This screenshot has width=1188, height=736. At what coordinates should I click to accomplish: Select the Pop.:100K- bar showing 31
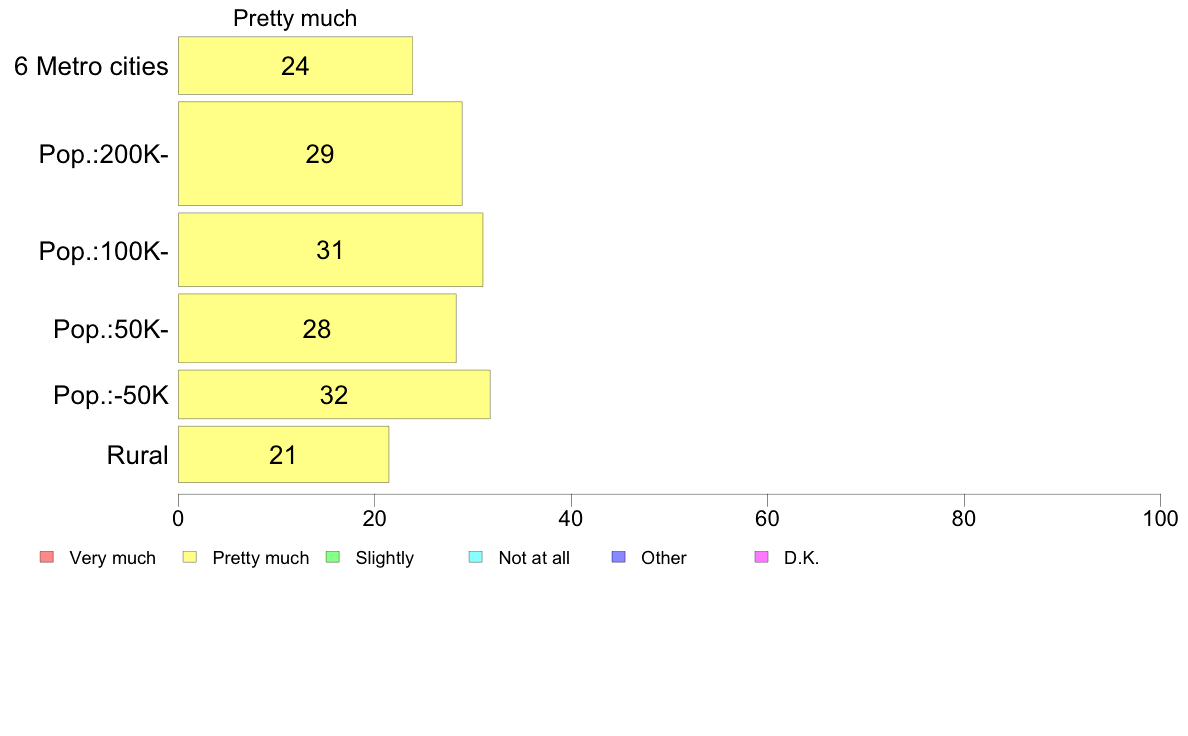tap(330, 250)
